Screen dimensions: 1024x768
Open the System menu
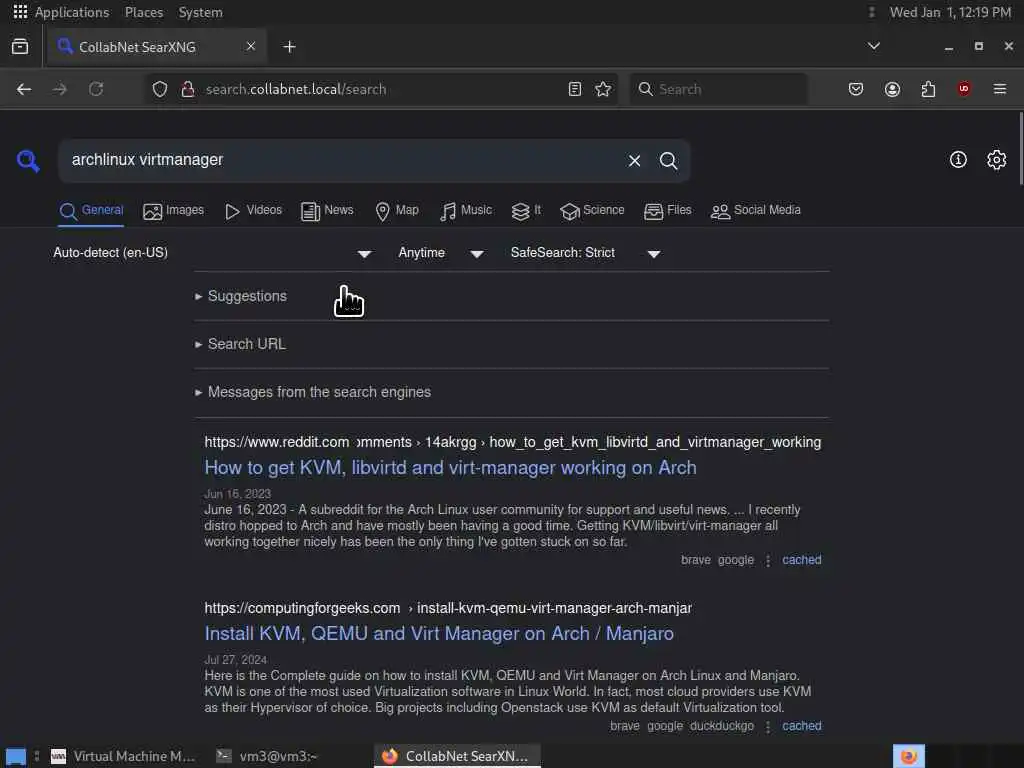pos(200,12)
